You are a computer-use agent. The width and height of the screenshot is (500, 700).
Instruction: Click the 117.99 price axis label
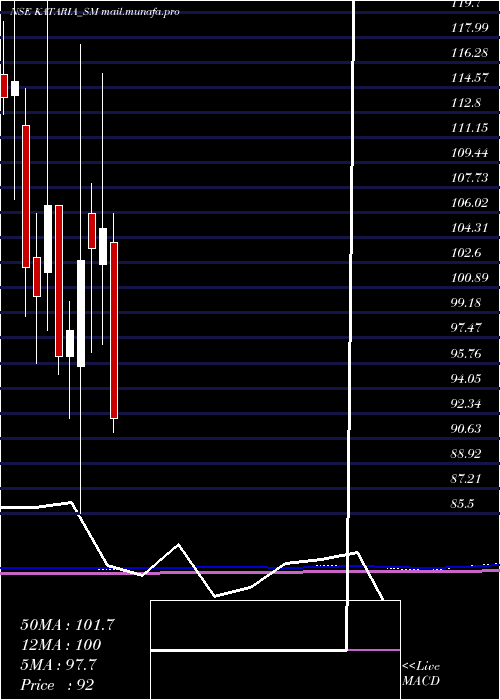[x=470, y=28]
